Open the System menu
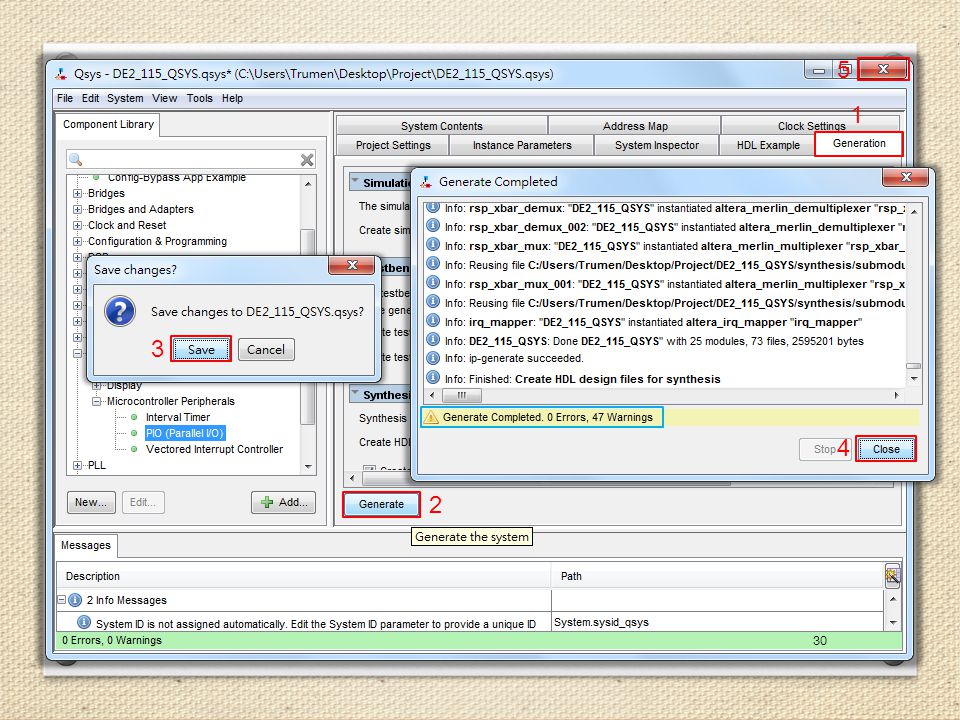 tap(125, 98)
